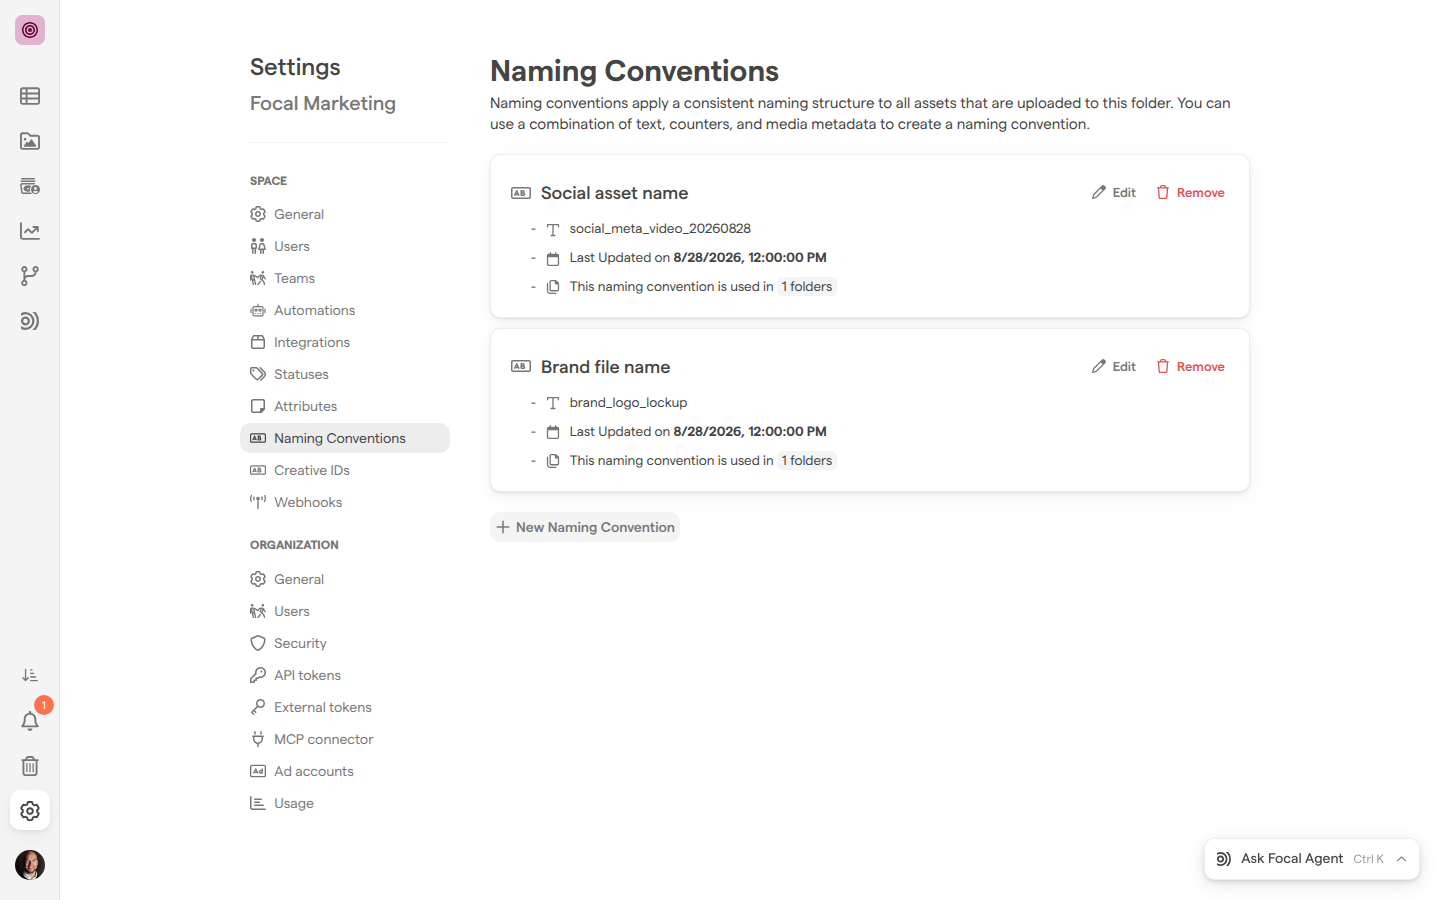Viewport: 1440px width, 900px height.
Task: Open the Focal Agent icon in the left sidebar
Action: [x=30, y=321]
